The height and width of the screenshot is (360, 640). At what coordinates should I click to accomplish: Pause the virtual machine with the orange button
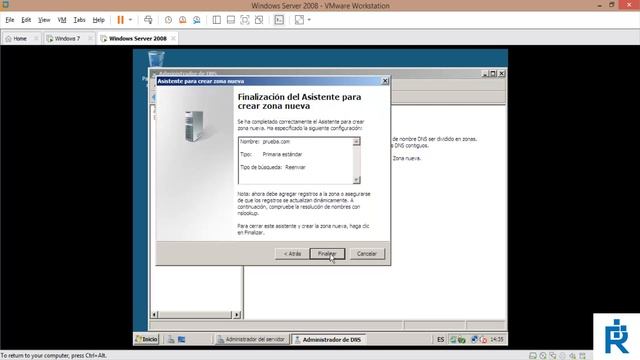[120, 20]
